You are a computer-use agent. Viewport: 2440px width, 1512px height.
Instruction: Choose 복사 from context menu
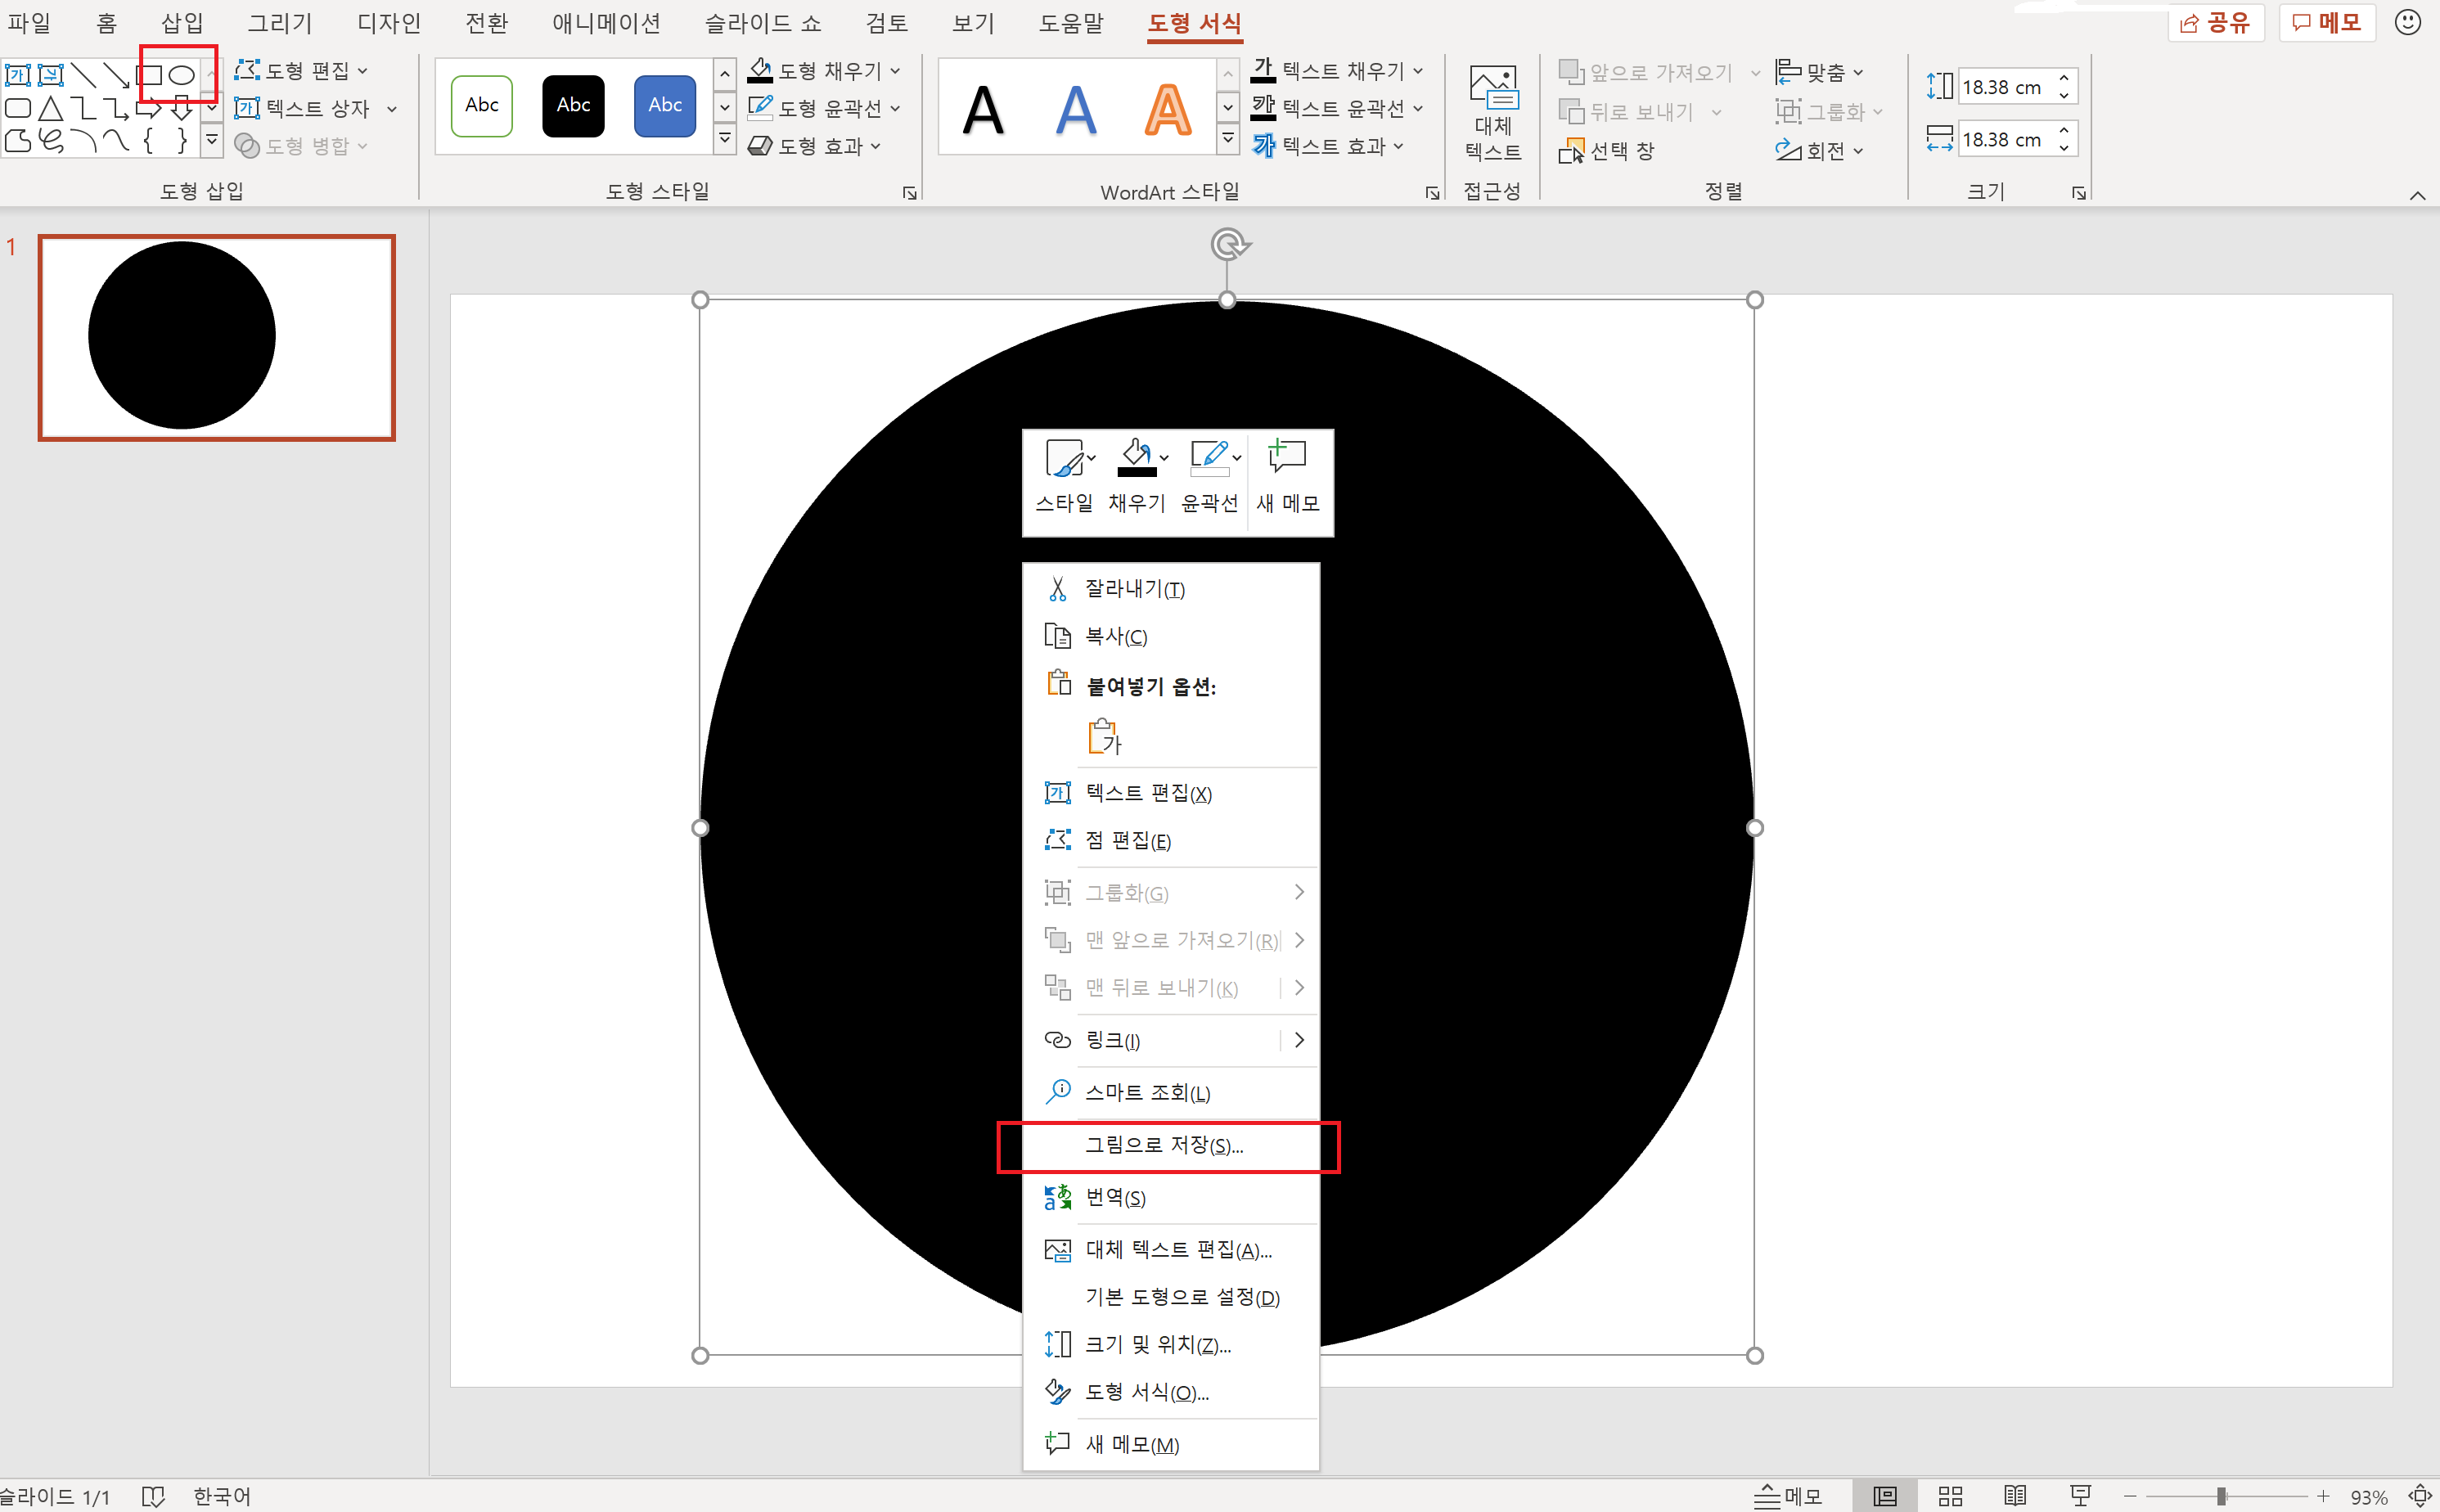point(1170,636)
